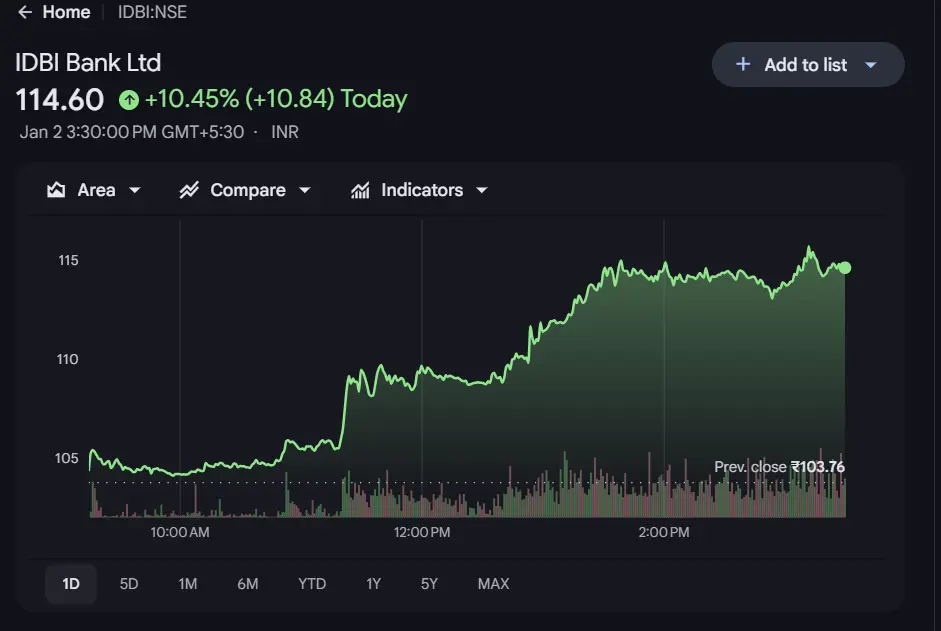Show the 6M time range
The height and width of the screenshot is (631, 941).
point(247,584)
